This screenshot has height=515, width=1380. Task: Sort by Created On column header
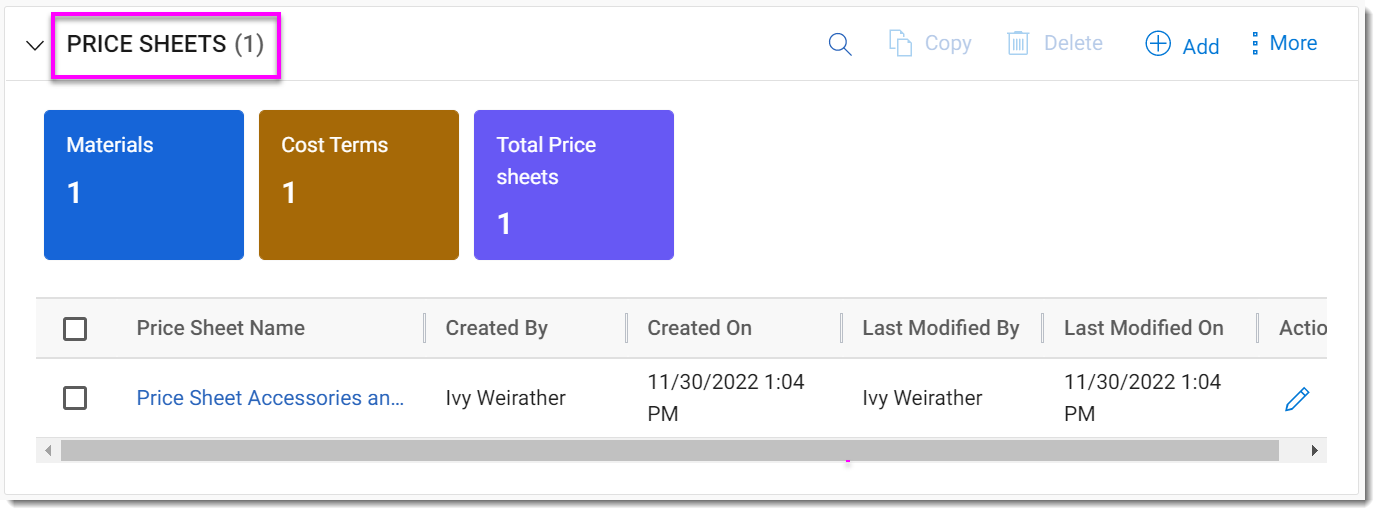pos(699,328)
